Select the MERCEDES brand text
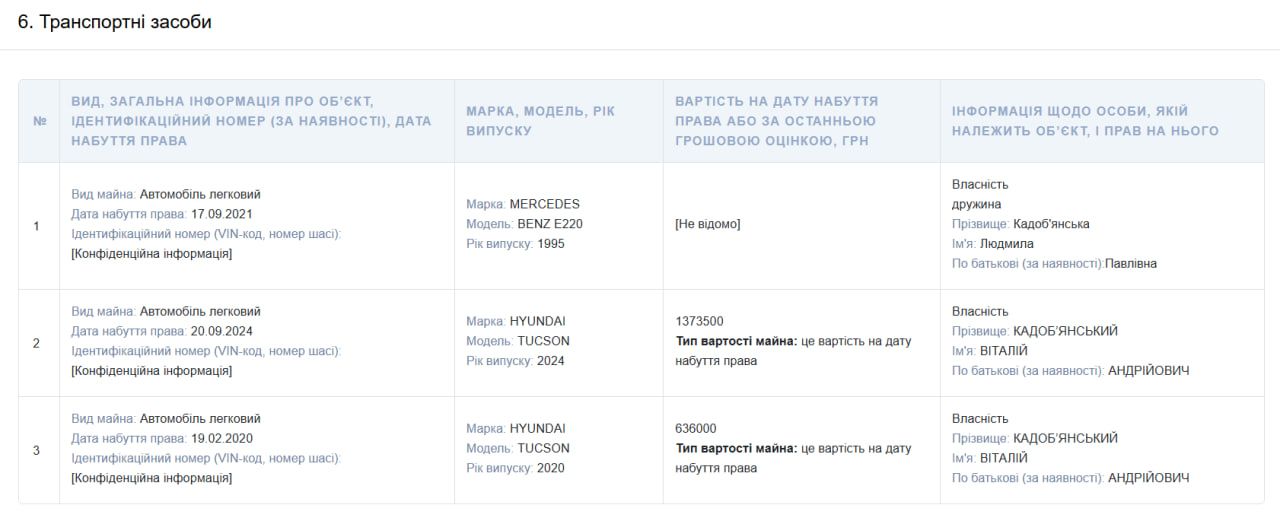Screen dimensions: 1280x524 click(544, 204)
